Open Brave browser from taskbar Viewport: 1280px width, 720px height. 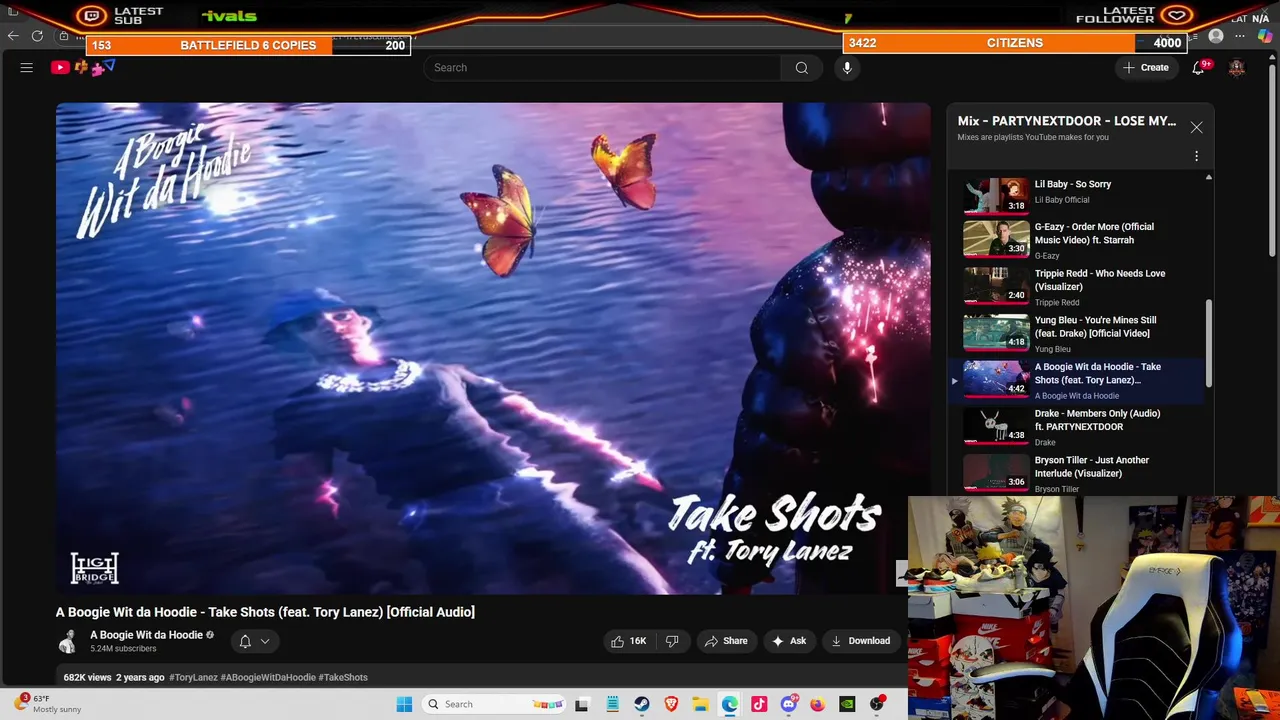pyautogui.click(x=671, y=704)
